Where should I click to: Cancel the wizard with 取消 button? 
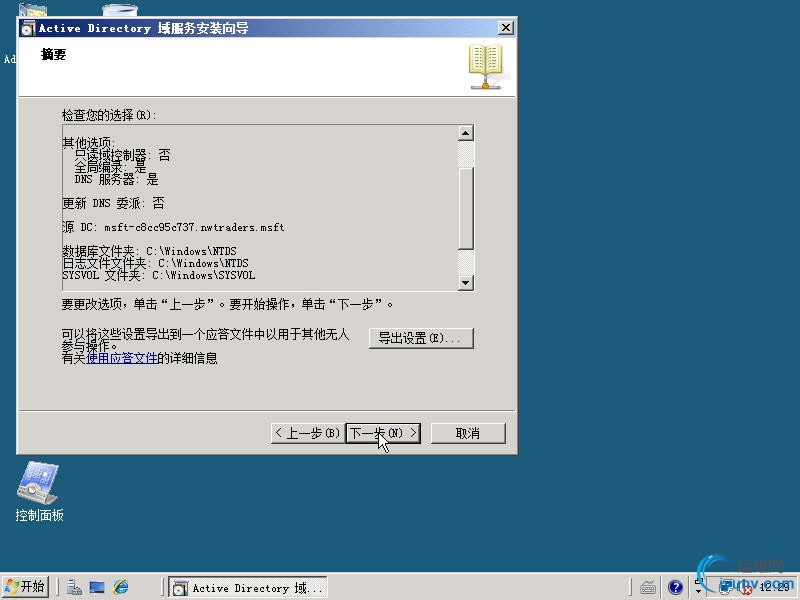coord(468,433)
